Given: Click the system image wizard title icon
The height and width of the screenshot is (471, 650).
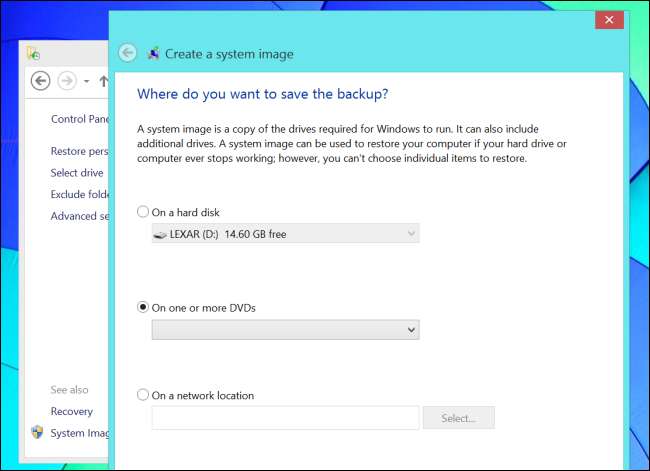Looking at the screenshot, I should [x=153, y=53].
